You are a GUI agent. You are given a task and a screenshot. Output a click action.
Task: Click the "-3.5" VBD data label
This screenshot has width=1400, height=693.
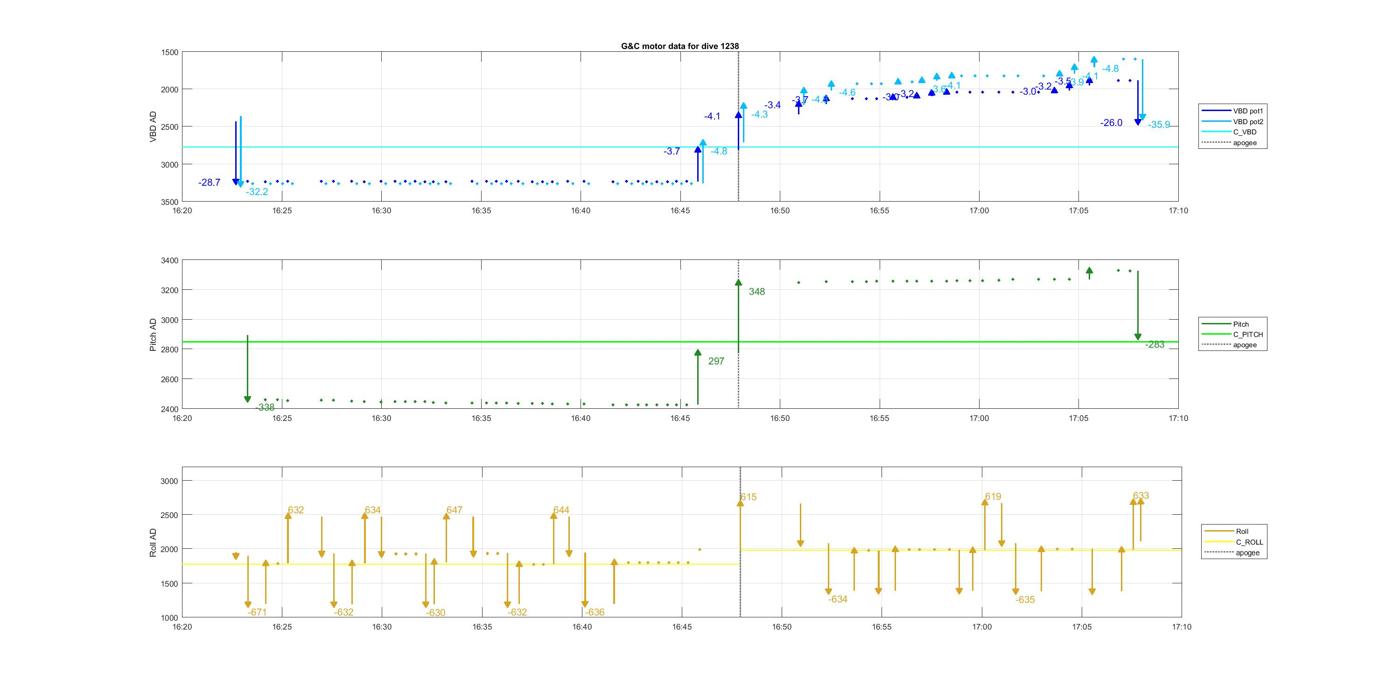(1062, 82)
